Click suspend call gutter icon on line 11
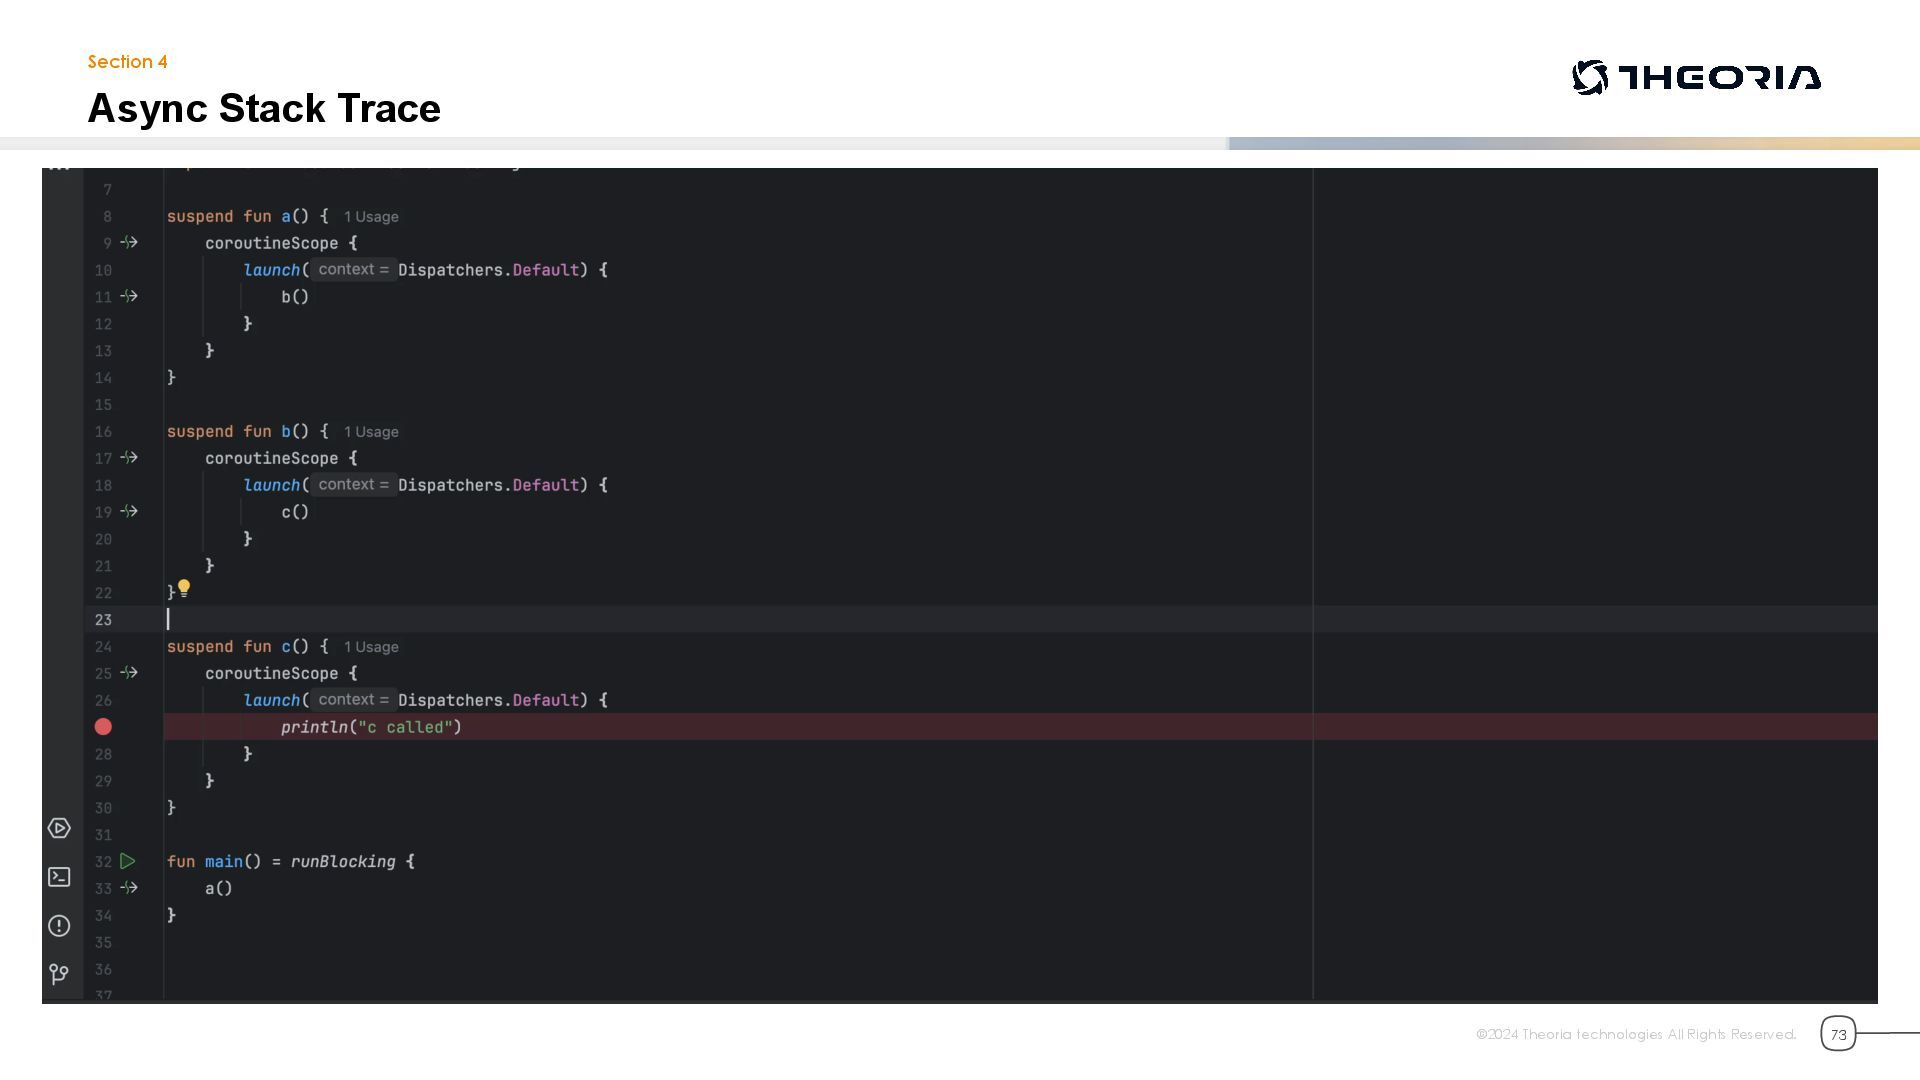 coord(129,296)
